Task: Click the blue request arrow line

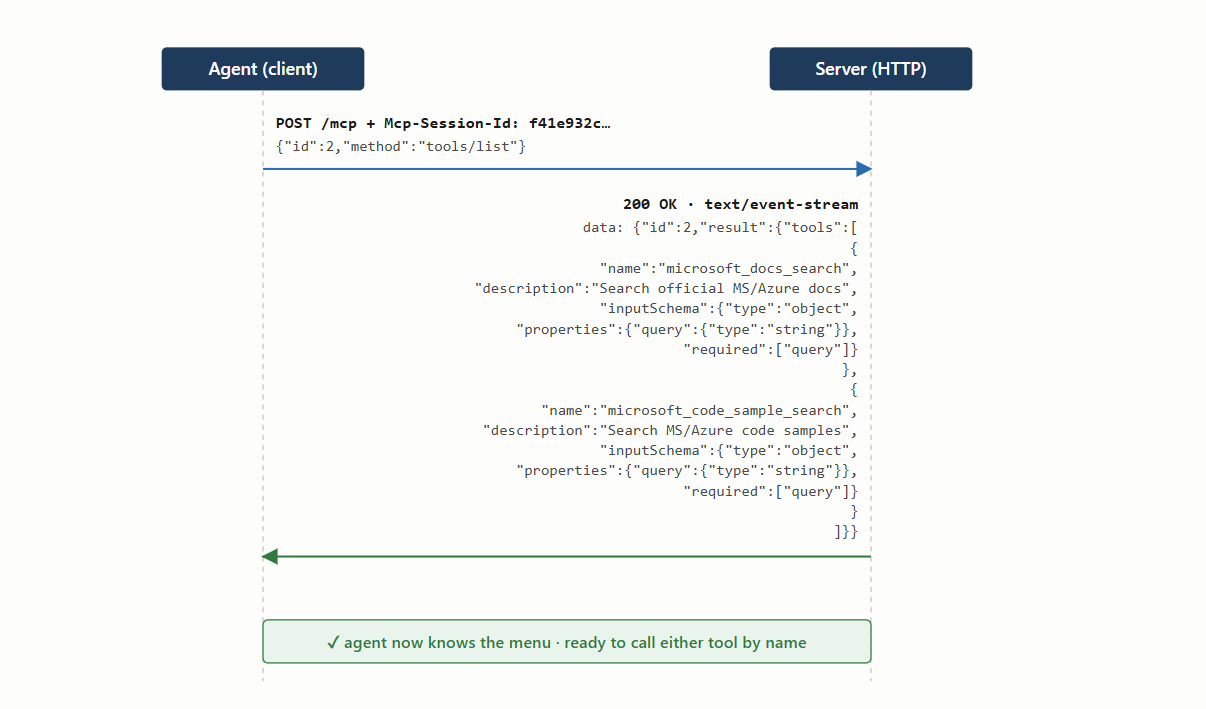Action: coord(567,169)
